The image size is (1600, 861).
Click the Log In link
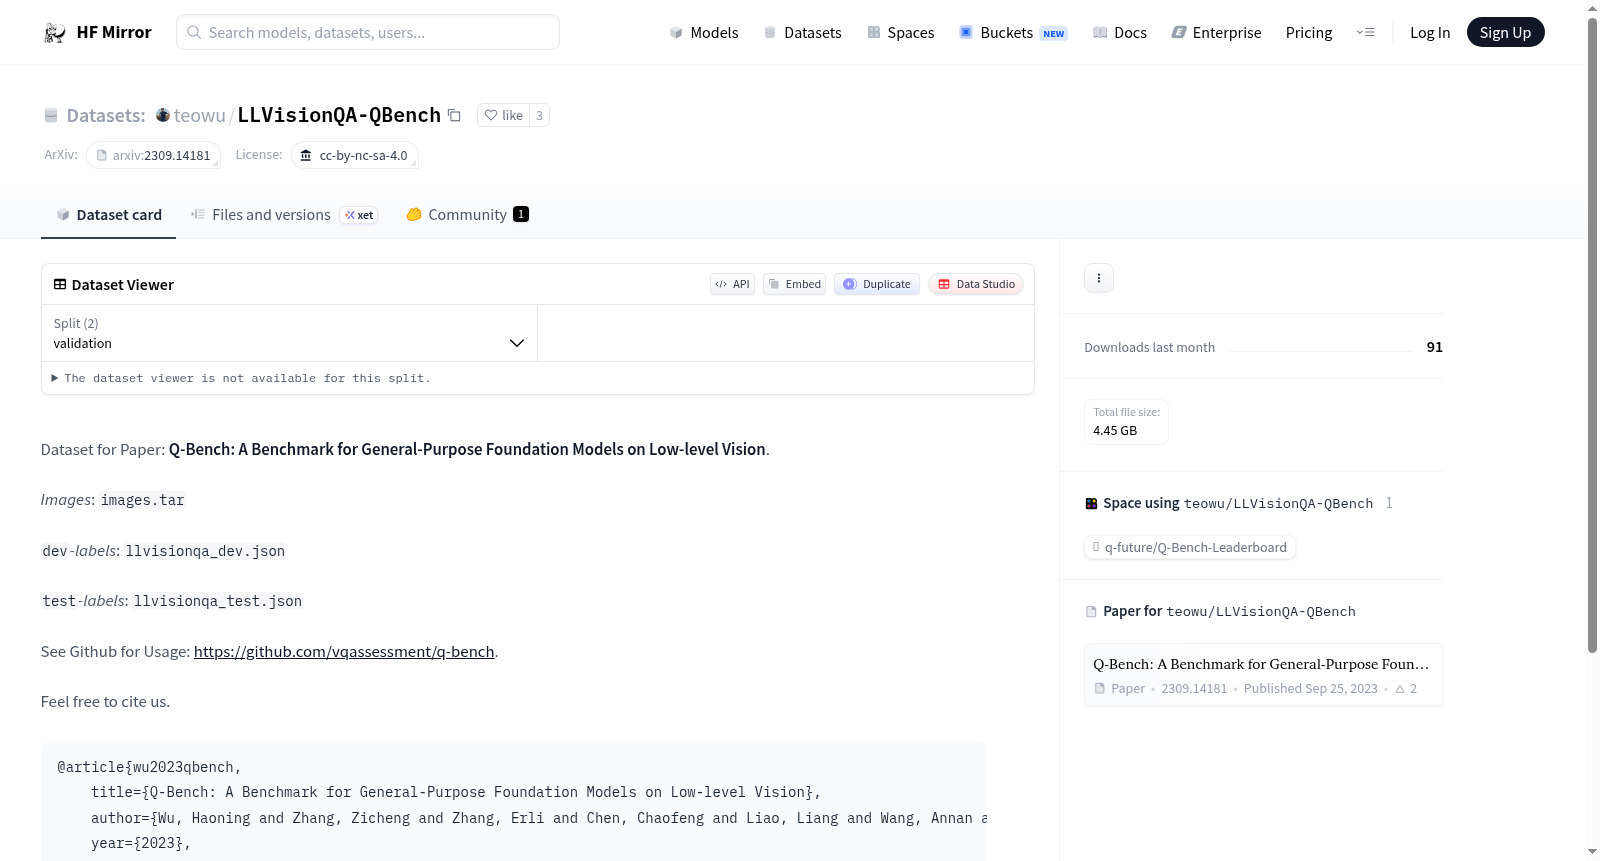tap(1430, 33)
